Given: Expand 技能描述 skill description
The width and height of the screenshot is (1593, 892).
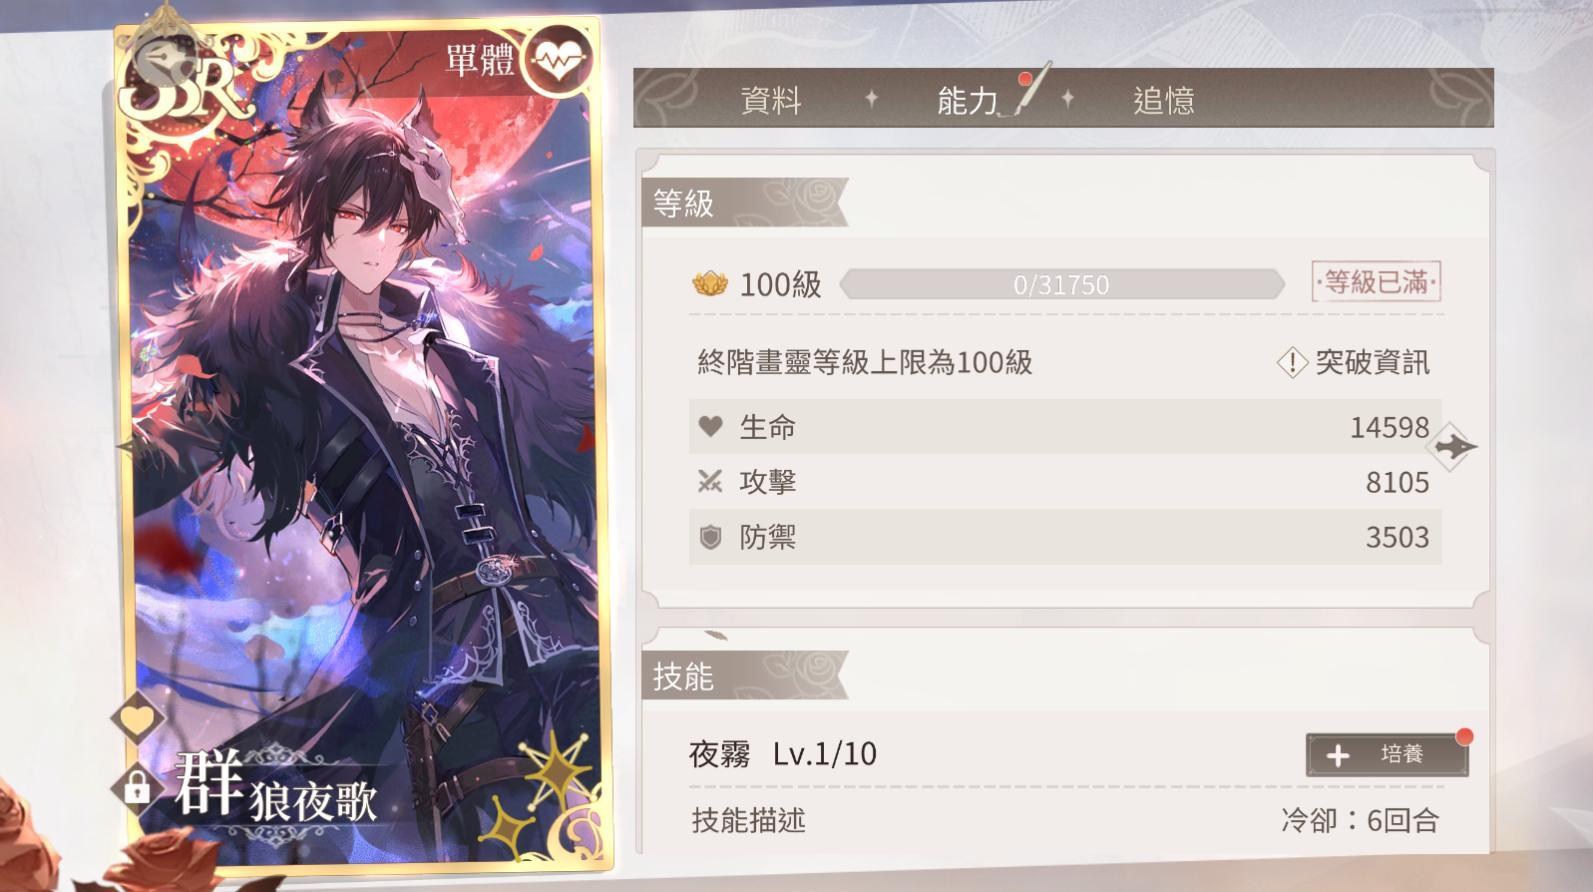Looking at the screenshot, I should coord(749,821).
